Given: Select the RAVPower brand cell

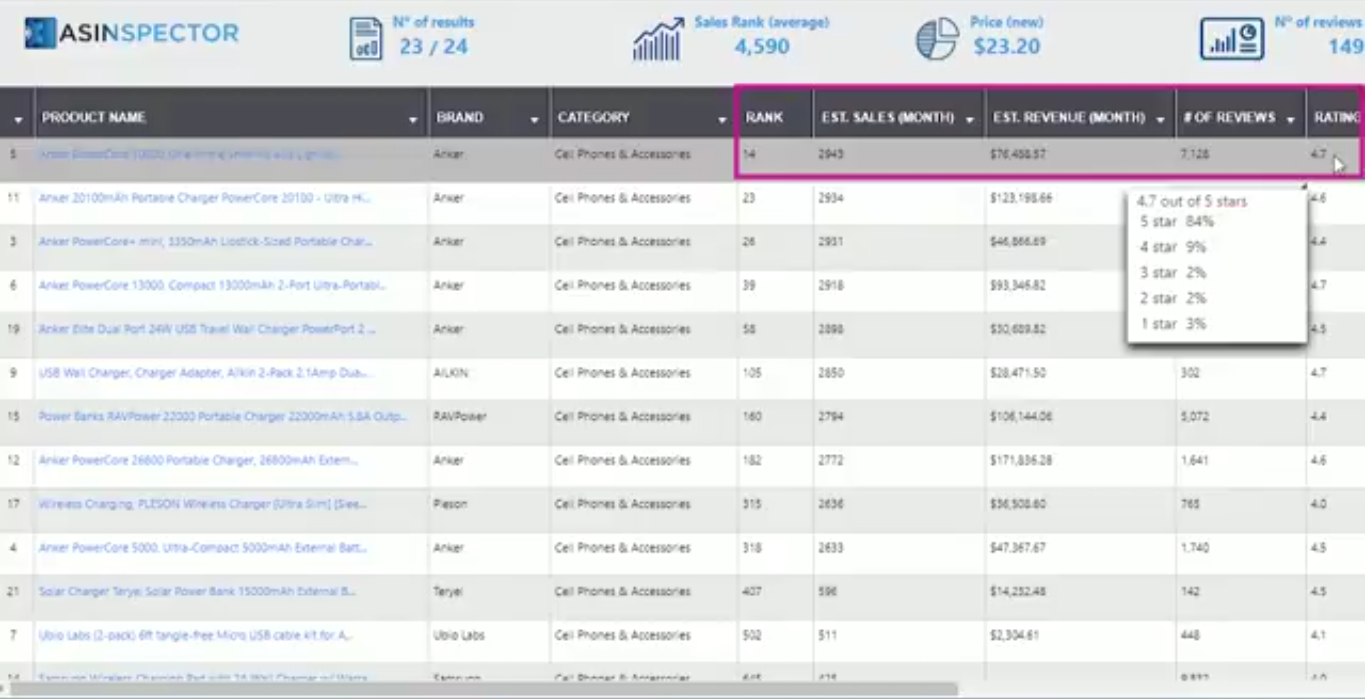Looking at the screenshot, I should tap(460, 416).
